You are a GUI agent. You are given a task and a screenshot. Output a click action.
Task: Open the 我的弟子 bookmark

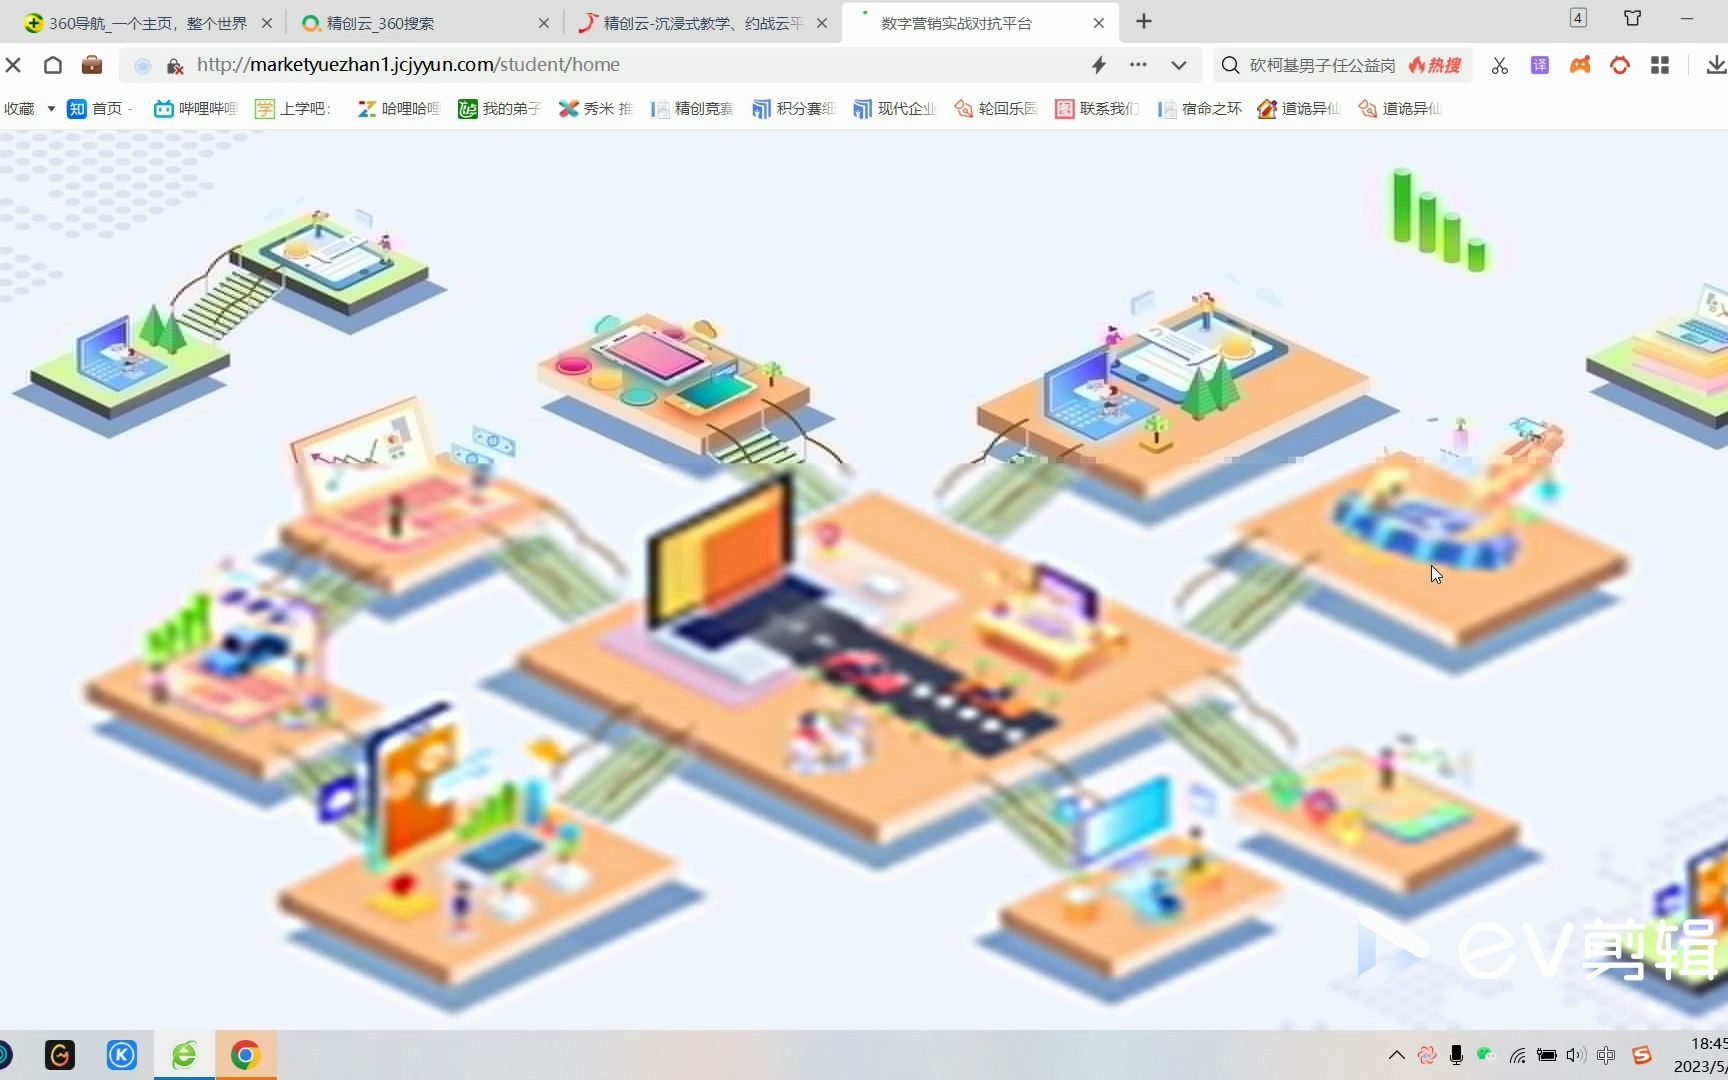(499, 108)
